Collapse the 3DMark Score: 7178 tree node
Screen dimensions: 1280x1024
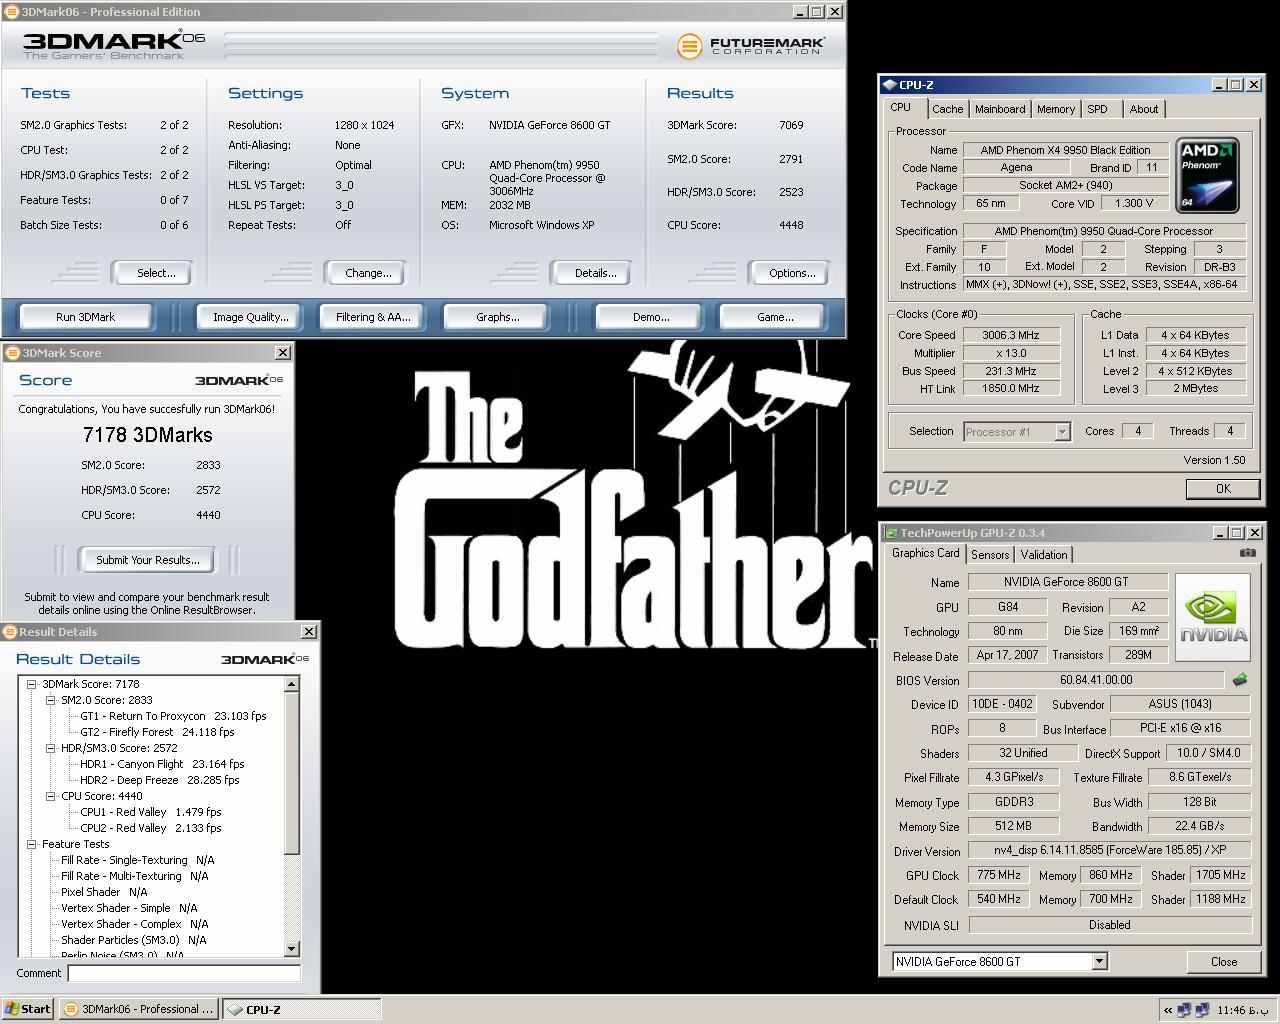click(32, 684)
